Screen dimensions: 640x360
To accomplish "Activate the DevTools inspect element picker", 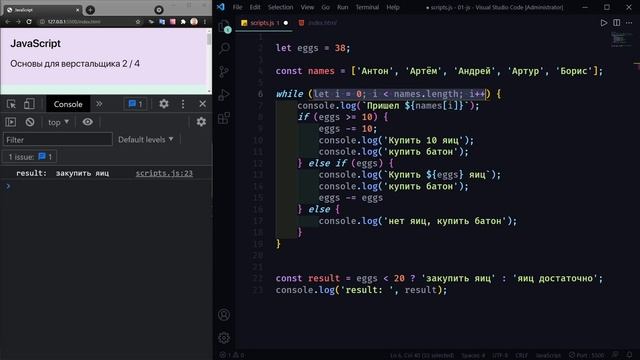I will pos(11,104).
